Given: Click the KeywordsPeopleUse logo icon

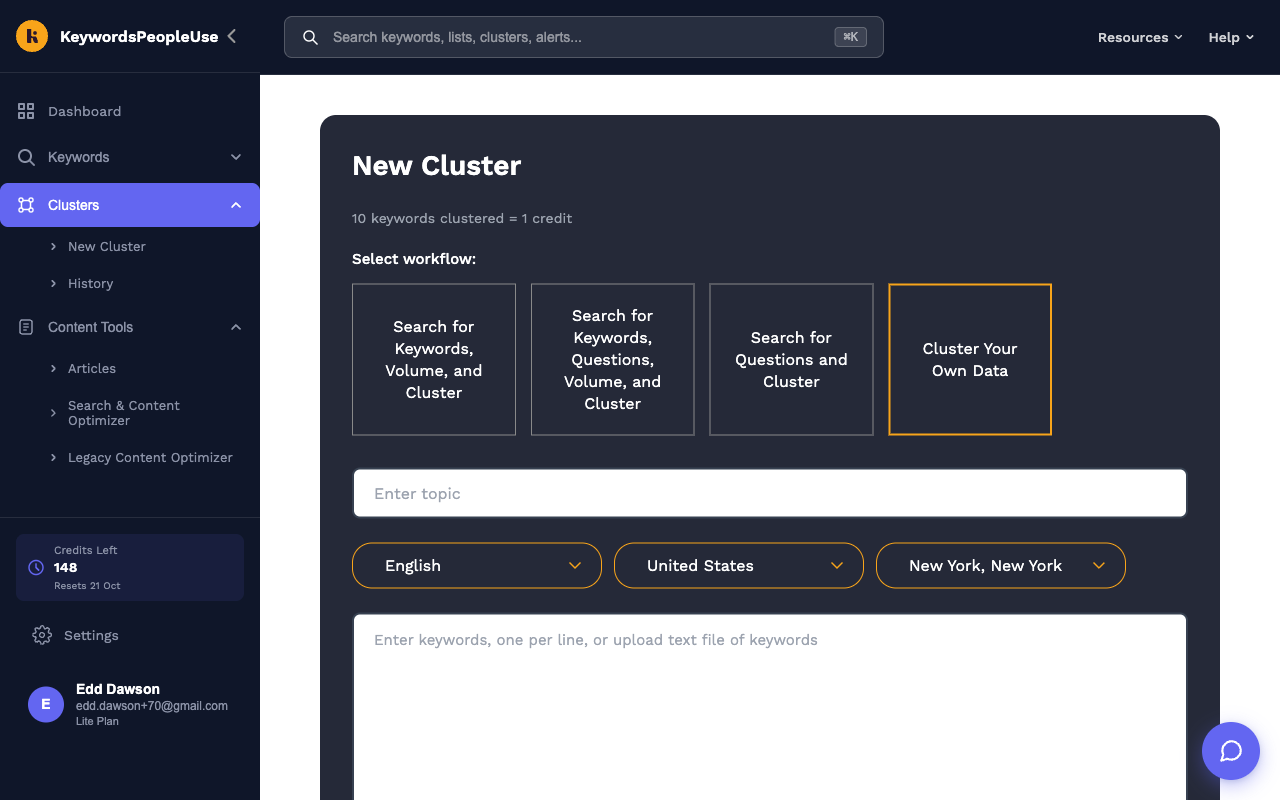Looking at the screenshot, I should pyautogui.click(x=32, y=37).
